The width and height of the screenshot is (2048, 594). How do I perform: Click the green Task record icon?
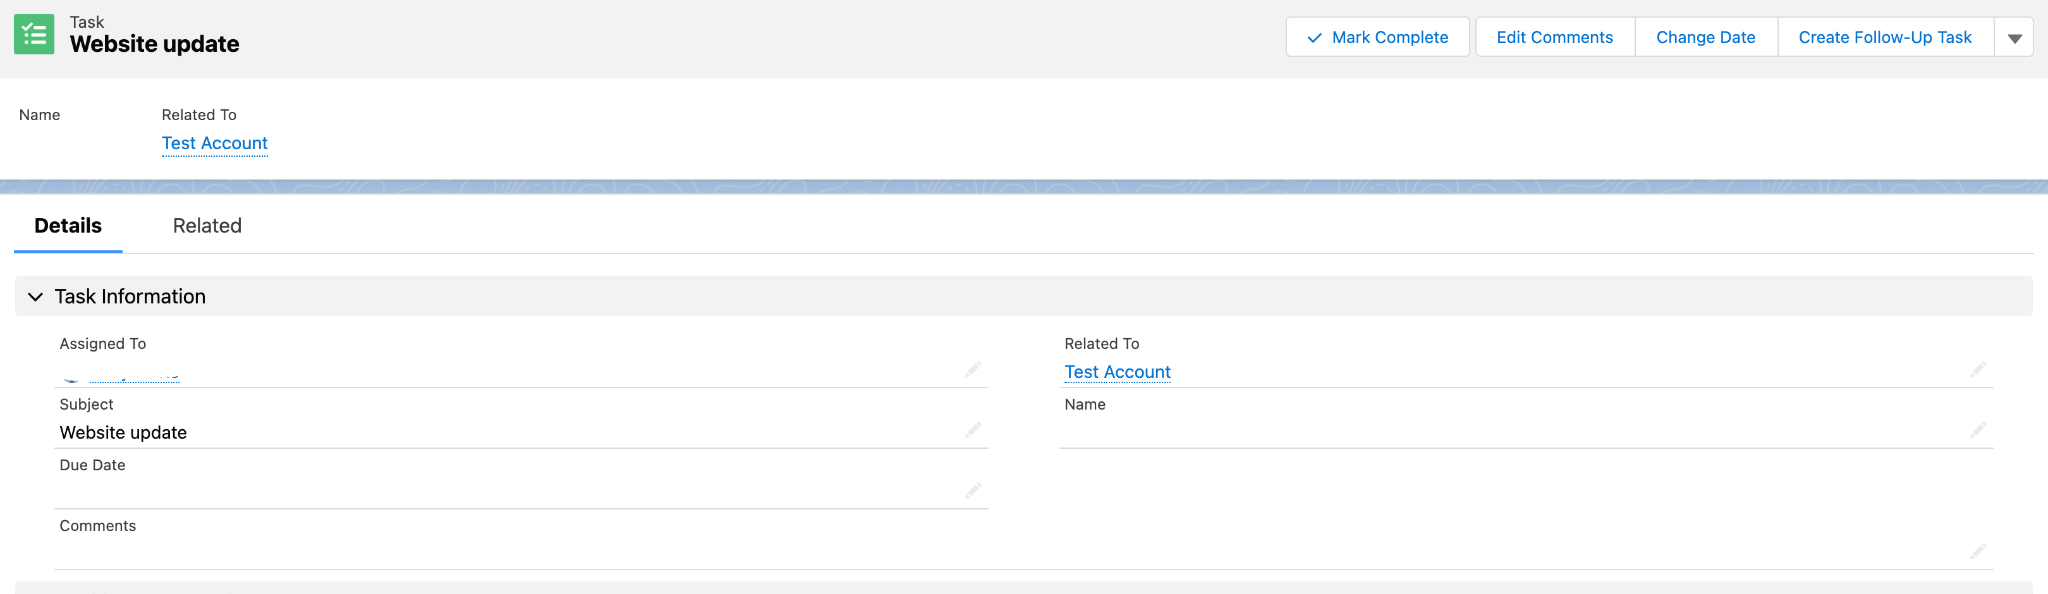point(34,35)
